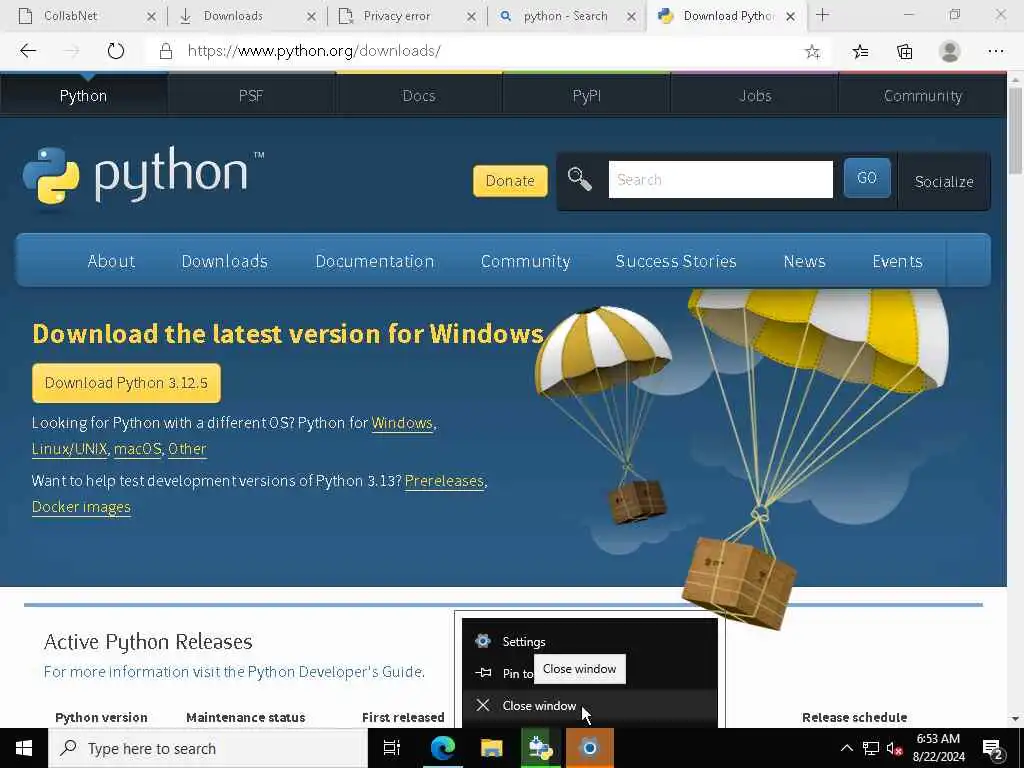Click the orange taskbar app icon
Viewport: 1024px width, 768px height.
click(x=590, y=748)
